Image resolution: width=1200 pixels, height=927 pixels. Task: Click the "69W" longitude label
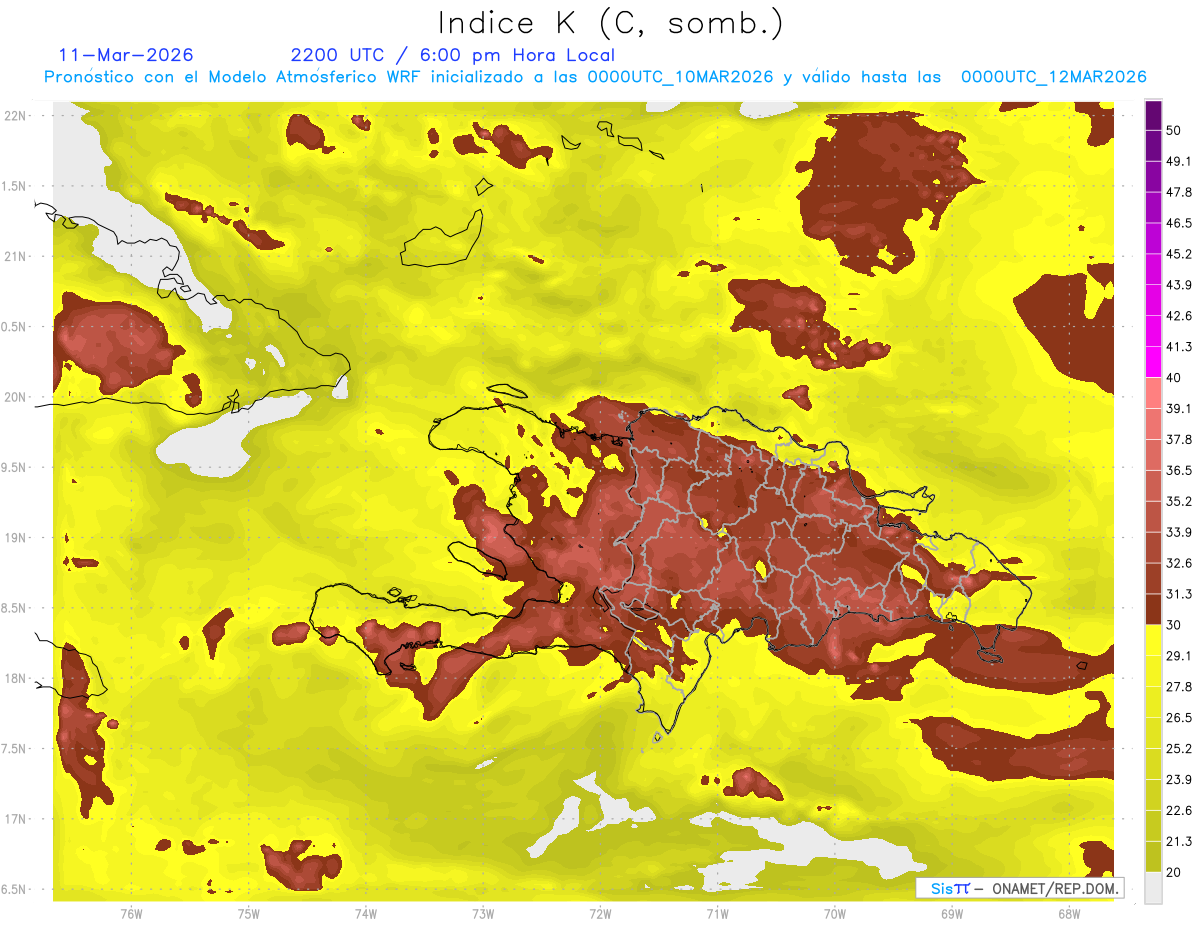pos(951,914)
